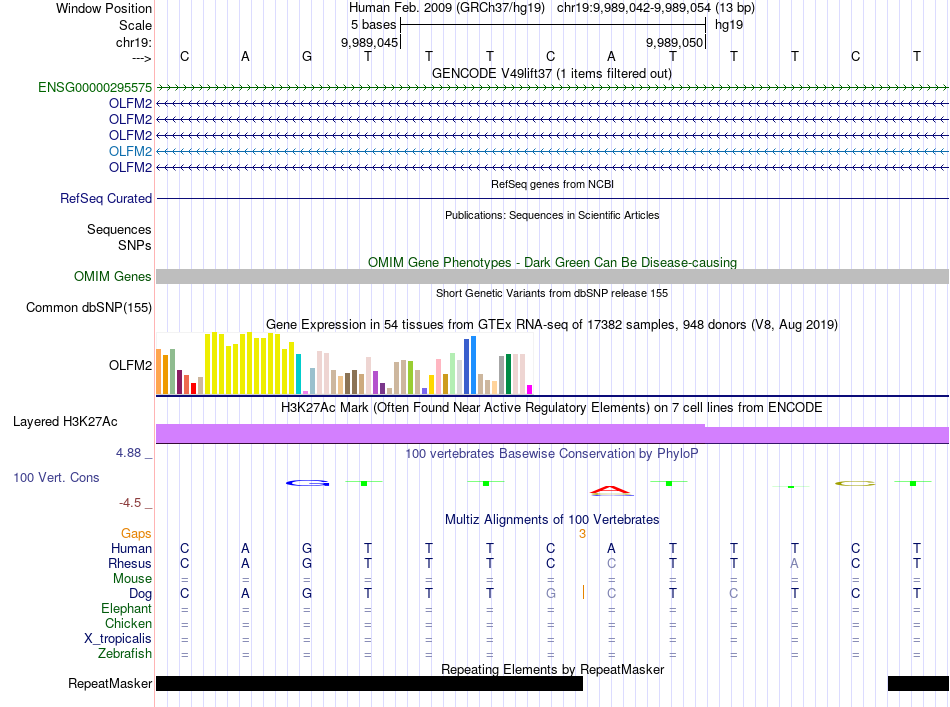Select the X_tropicalis species label
The height and width of the screenshot is (707, 950).
[118, 639]
